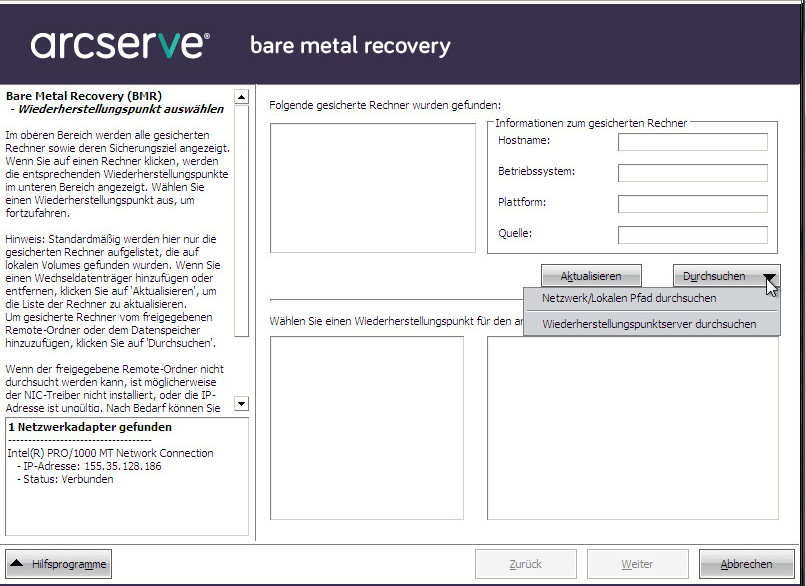This screenshot has width=806, height=586.
Task: Click the 'IP-Adresse: 155.35.128.186' line
Action: click(x=92, y=466)
